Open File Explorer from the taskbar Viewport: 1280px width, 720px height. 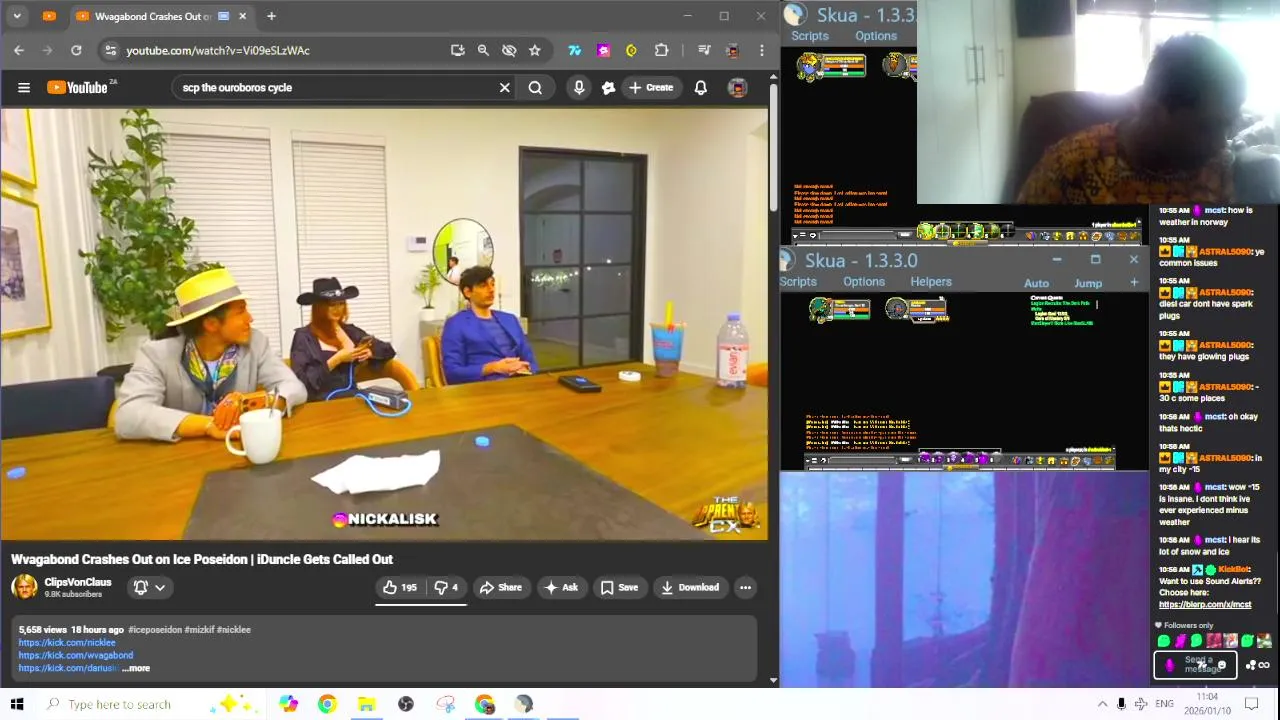coord(366,704)
